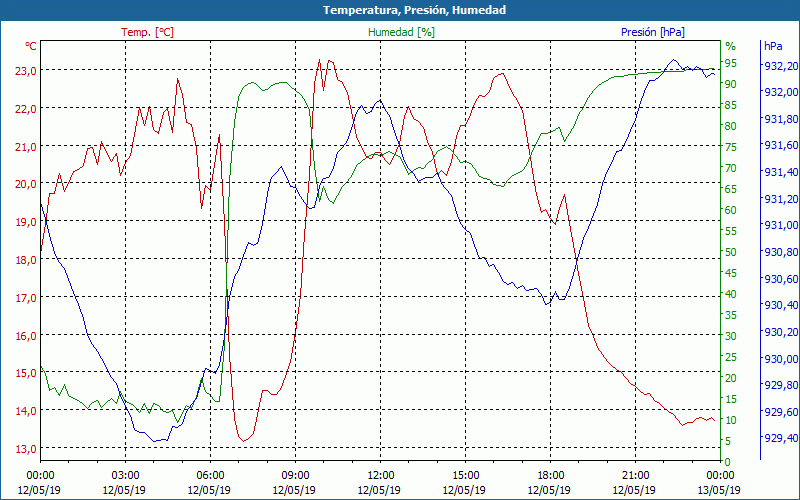Click the "15,0" temperature axis value
Viewport: 800px width, 500px height.
[x=26, y=373]
